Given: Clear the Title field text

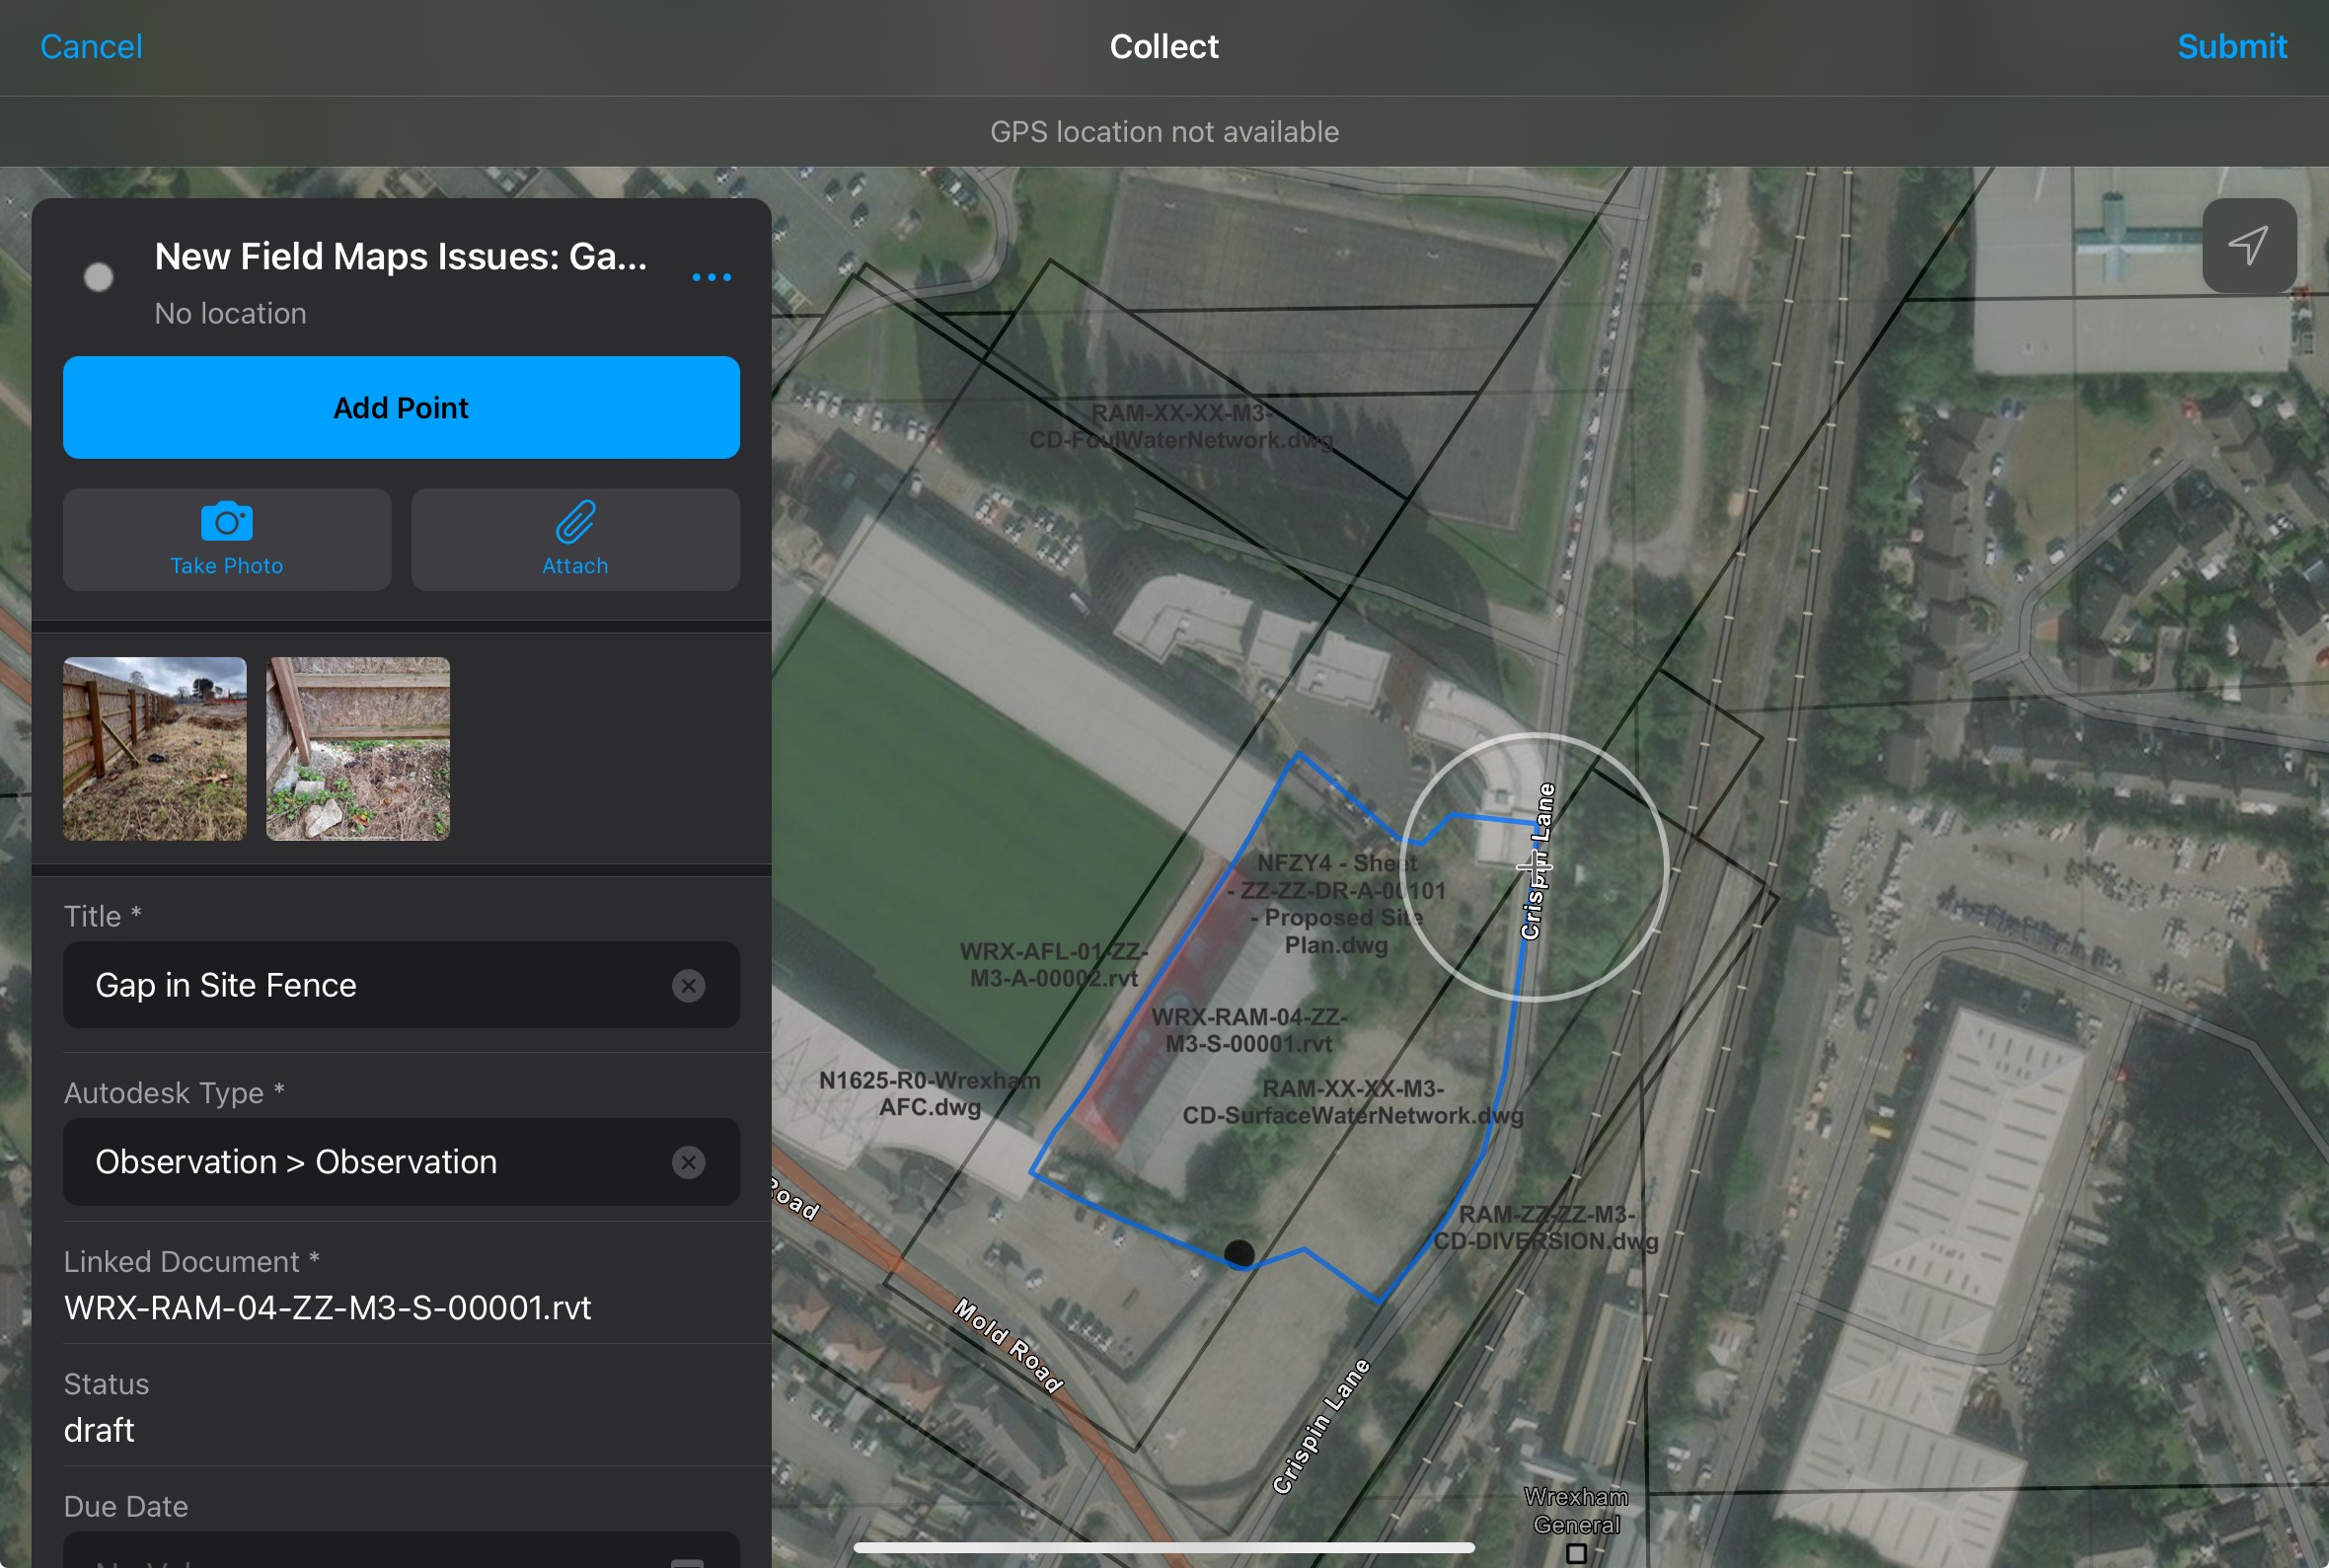Looking at the screenshot, I should click(x=688, y=986).
